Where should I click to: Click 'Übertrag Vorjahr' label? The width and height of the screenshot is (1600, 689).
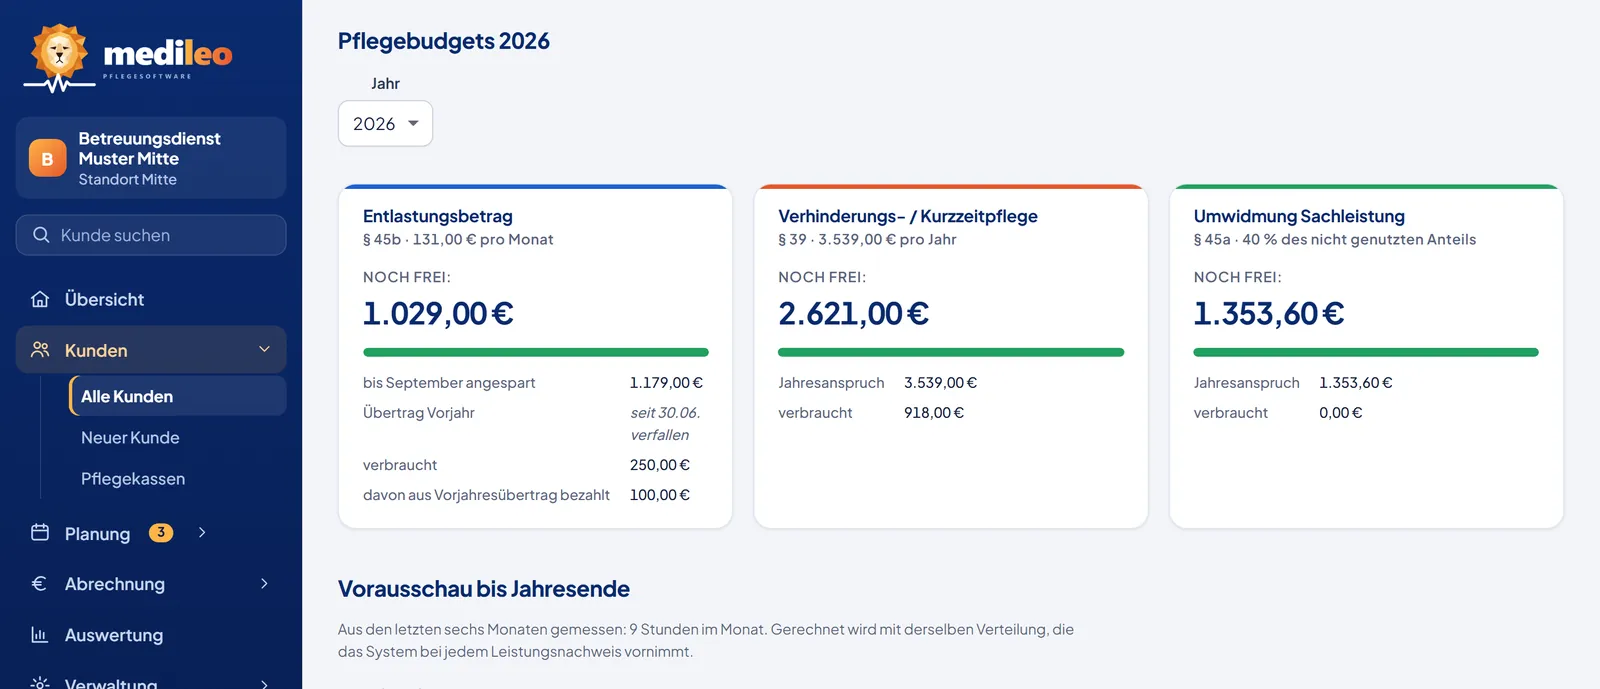point(419,412)
